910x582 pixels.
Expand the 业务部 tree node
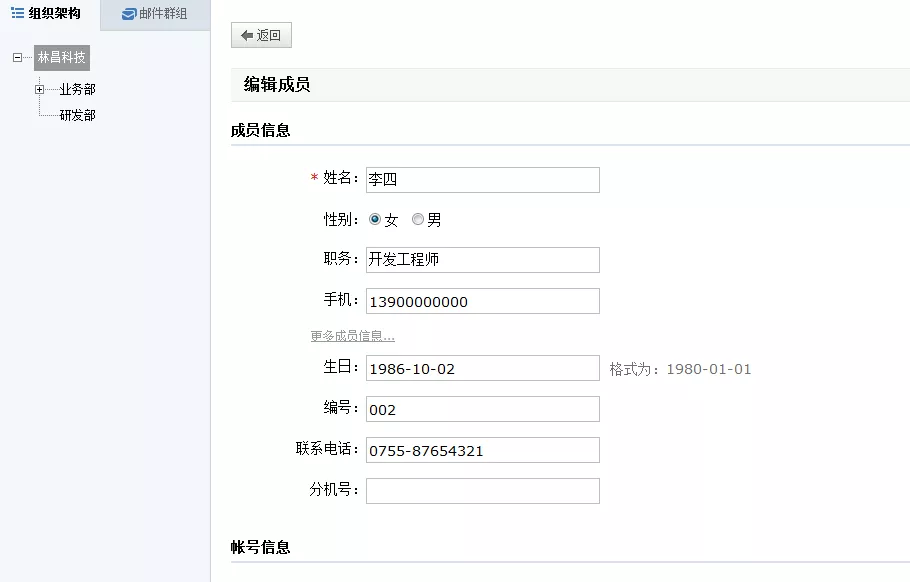point(40,90)
